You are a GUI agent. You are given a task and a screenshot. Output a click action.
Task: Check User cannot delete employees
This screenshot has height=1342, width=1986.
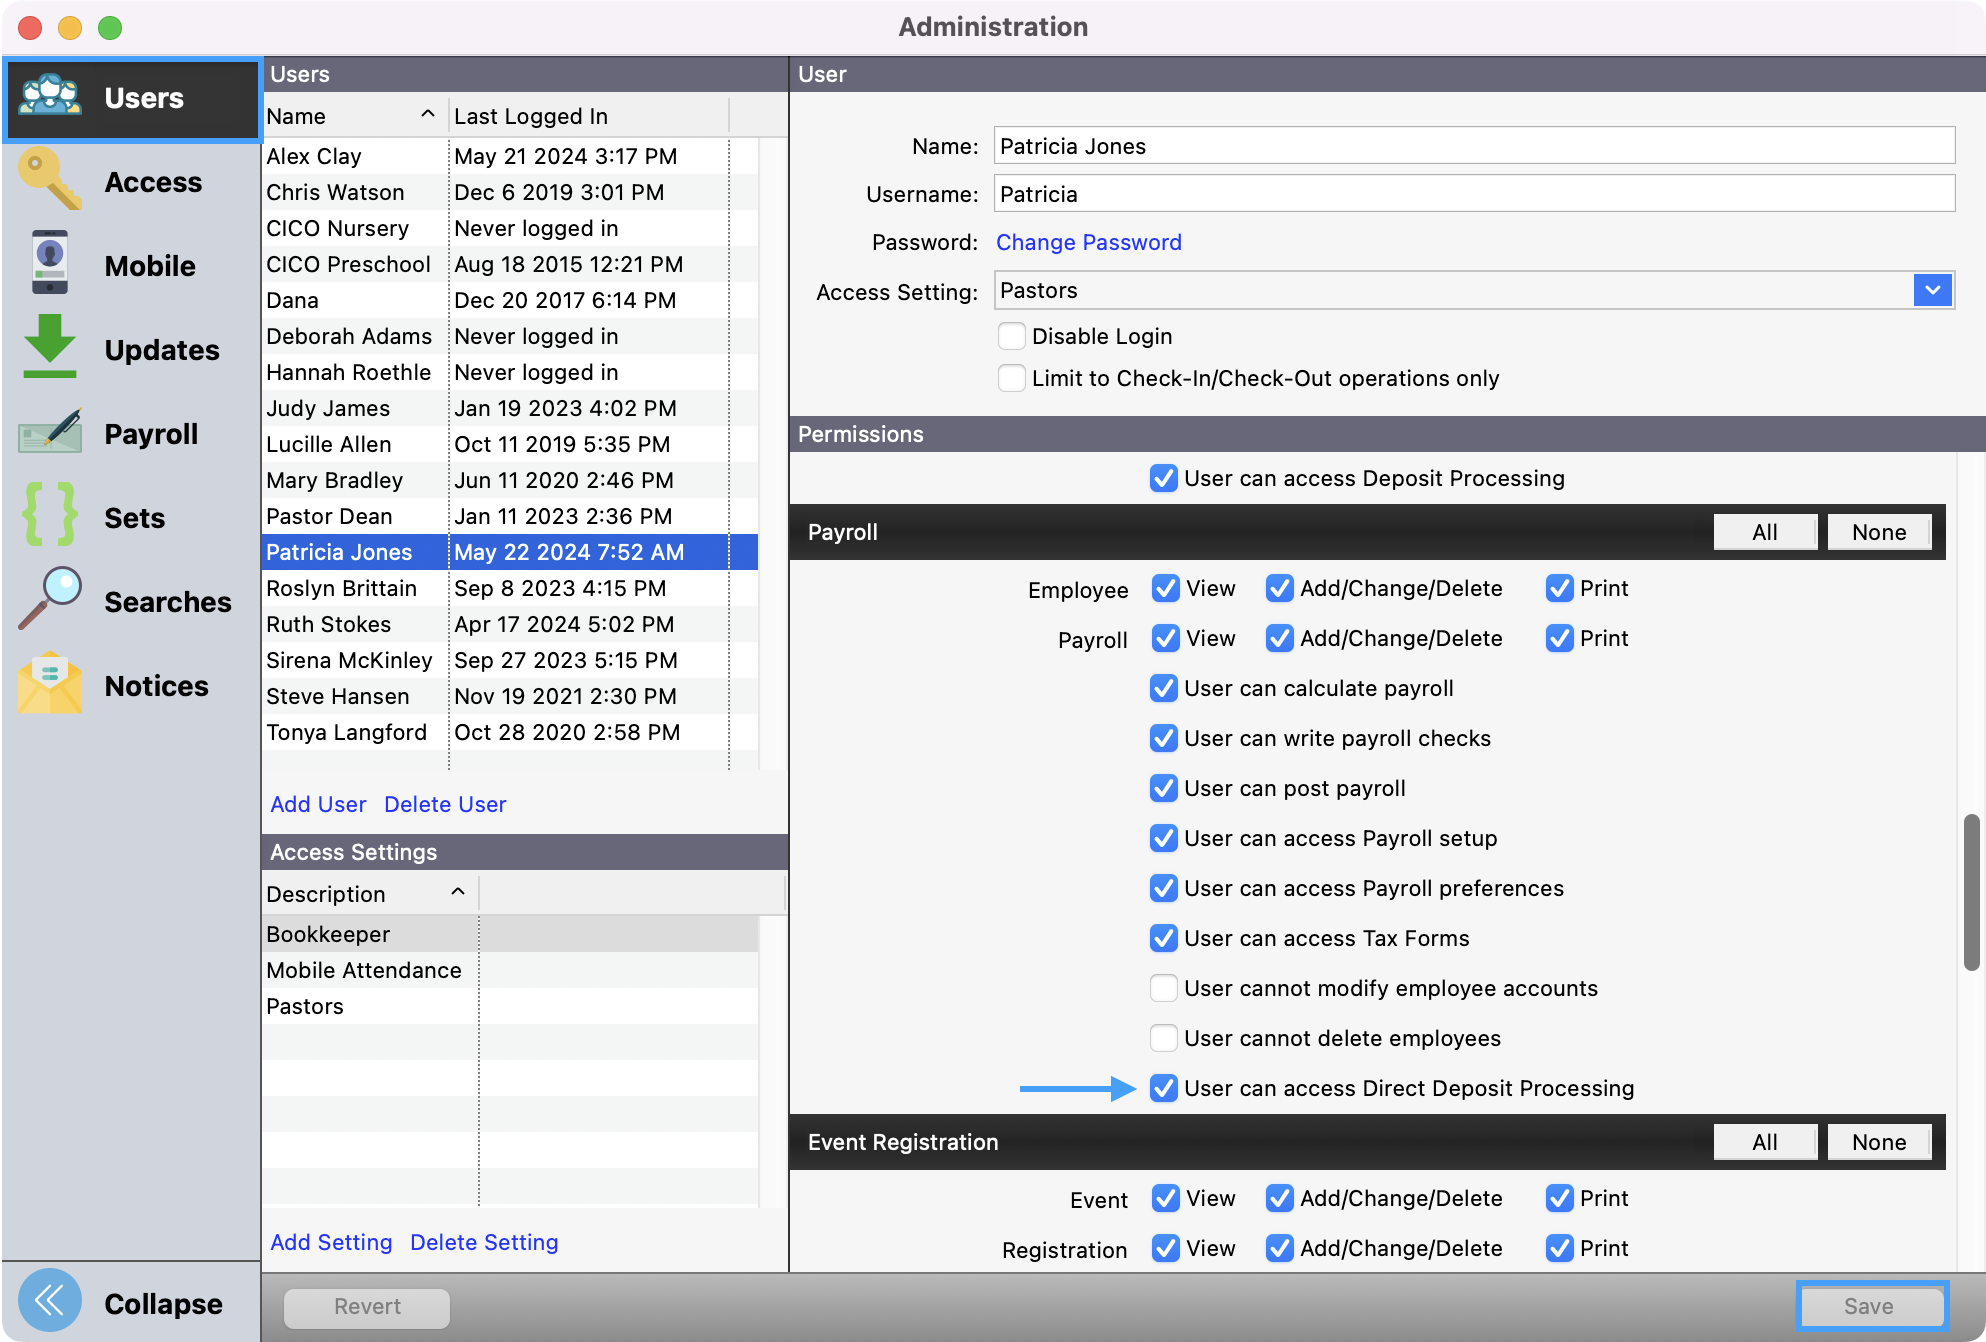1163,1038
